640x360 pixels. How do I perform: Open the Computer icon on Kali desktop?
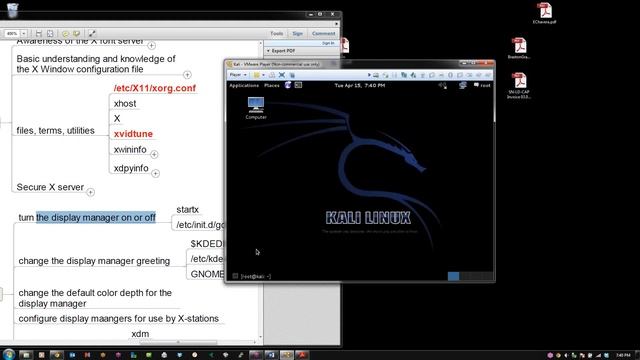click(256, 108)
